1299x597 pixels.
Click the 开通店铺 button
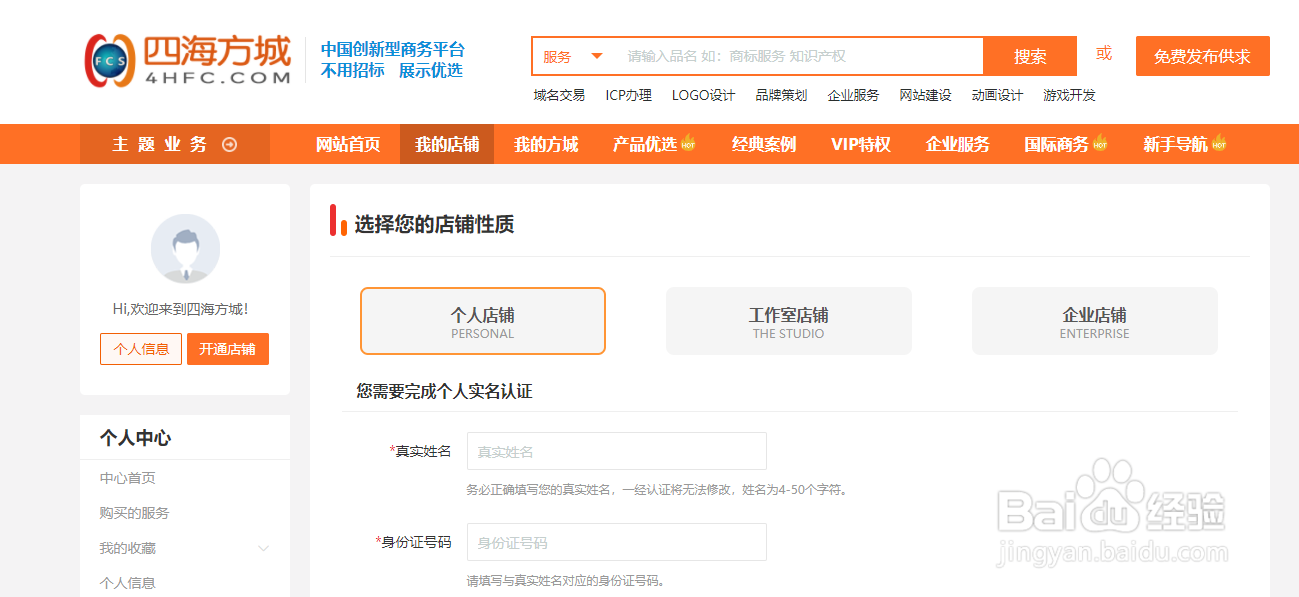click(228, 349)
